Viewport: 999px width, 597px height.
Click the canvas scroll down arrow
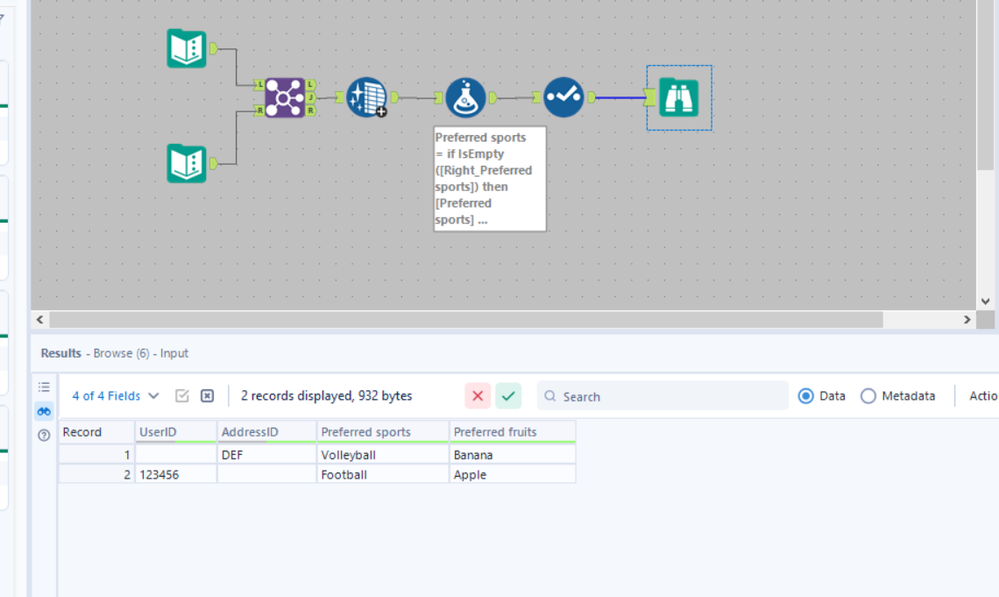(986, 301)
